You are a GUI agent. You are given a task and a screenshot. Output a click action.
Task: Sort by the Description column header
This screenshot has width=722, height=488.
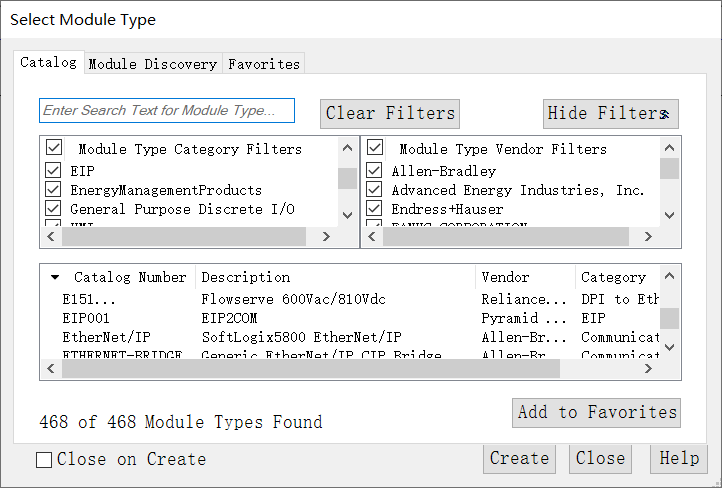click(245, 277)
